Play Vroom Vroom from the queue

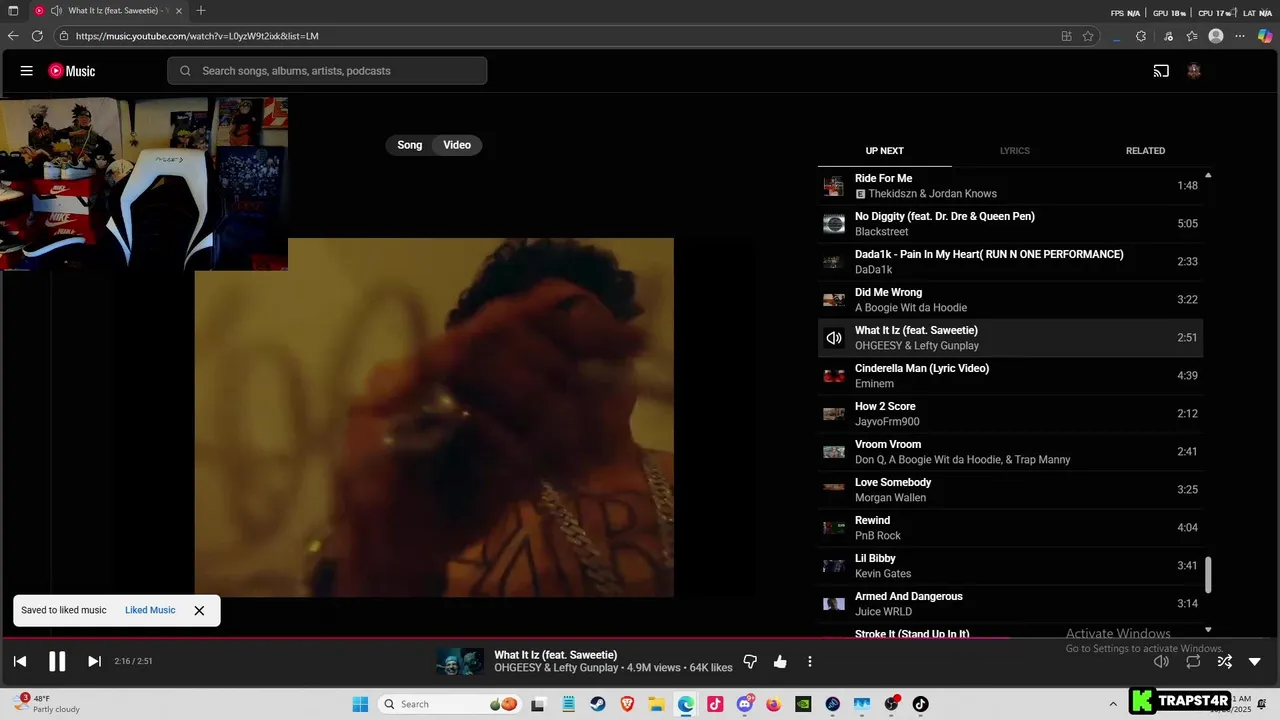(1010, 452)
